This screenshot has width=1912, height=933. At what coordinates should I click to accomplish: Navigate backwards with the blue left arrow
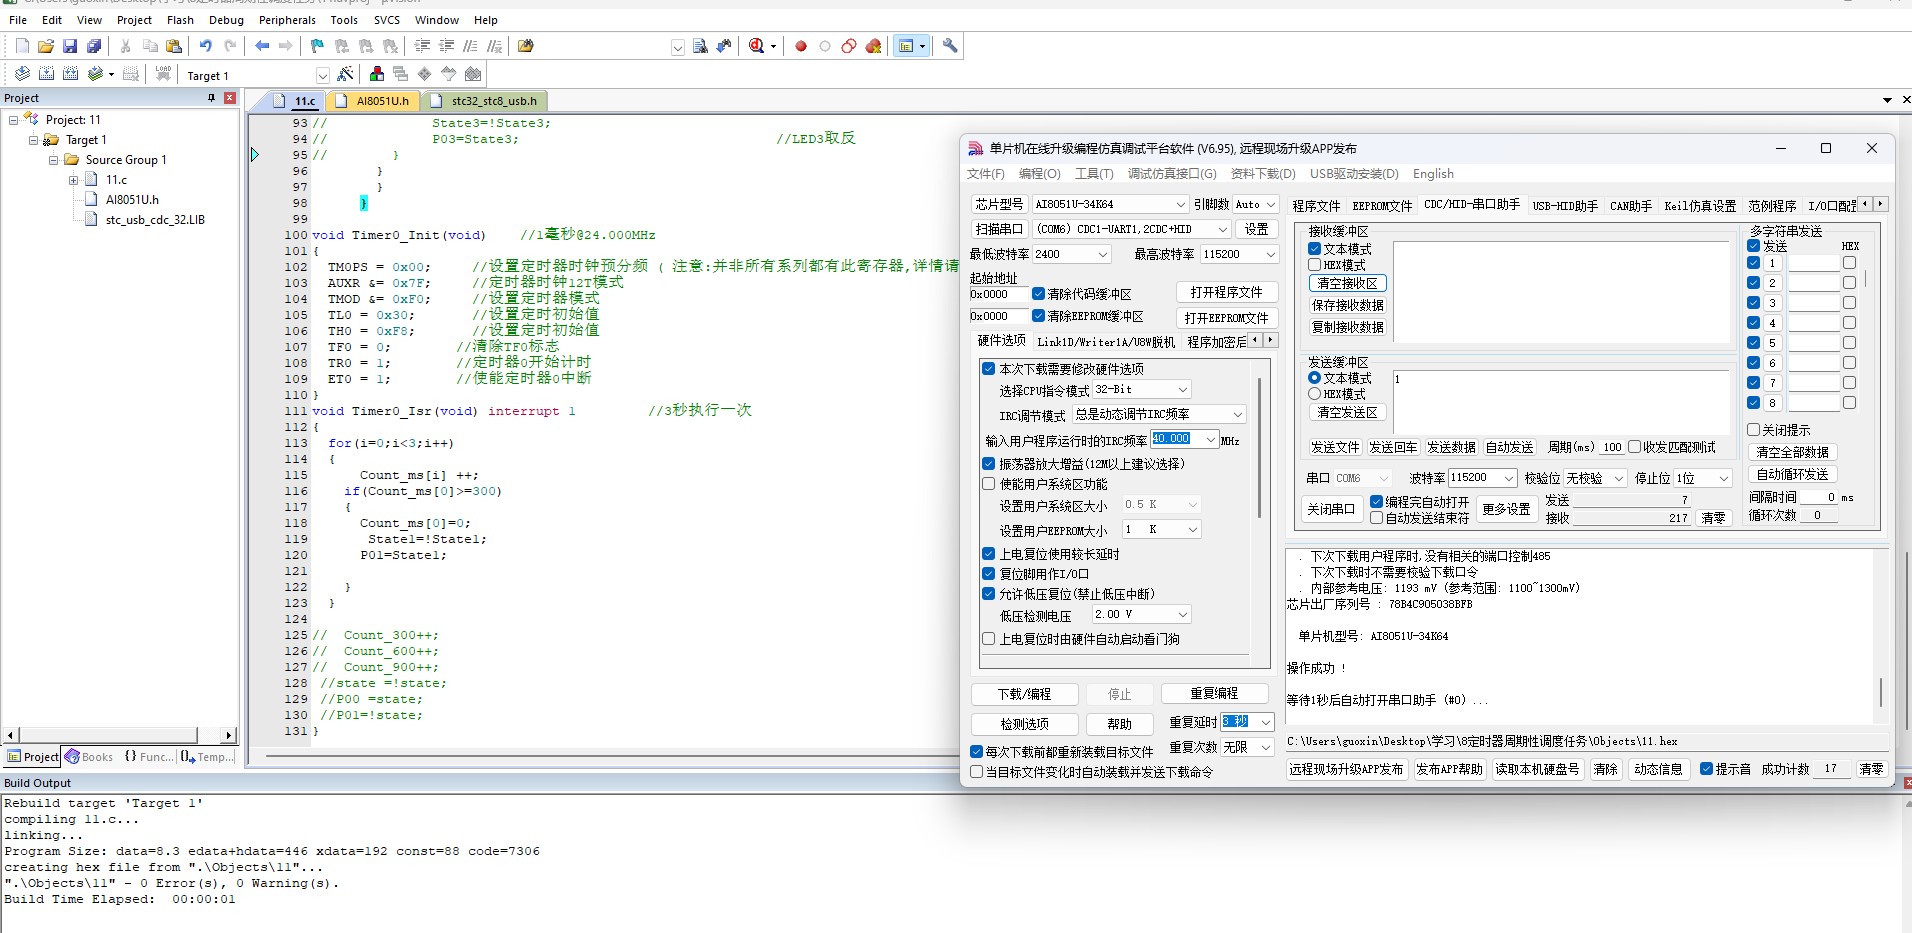(x=262, y=46)
